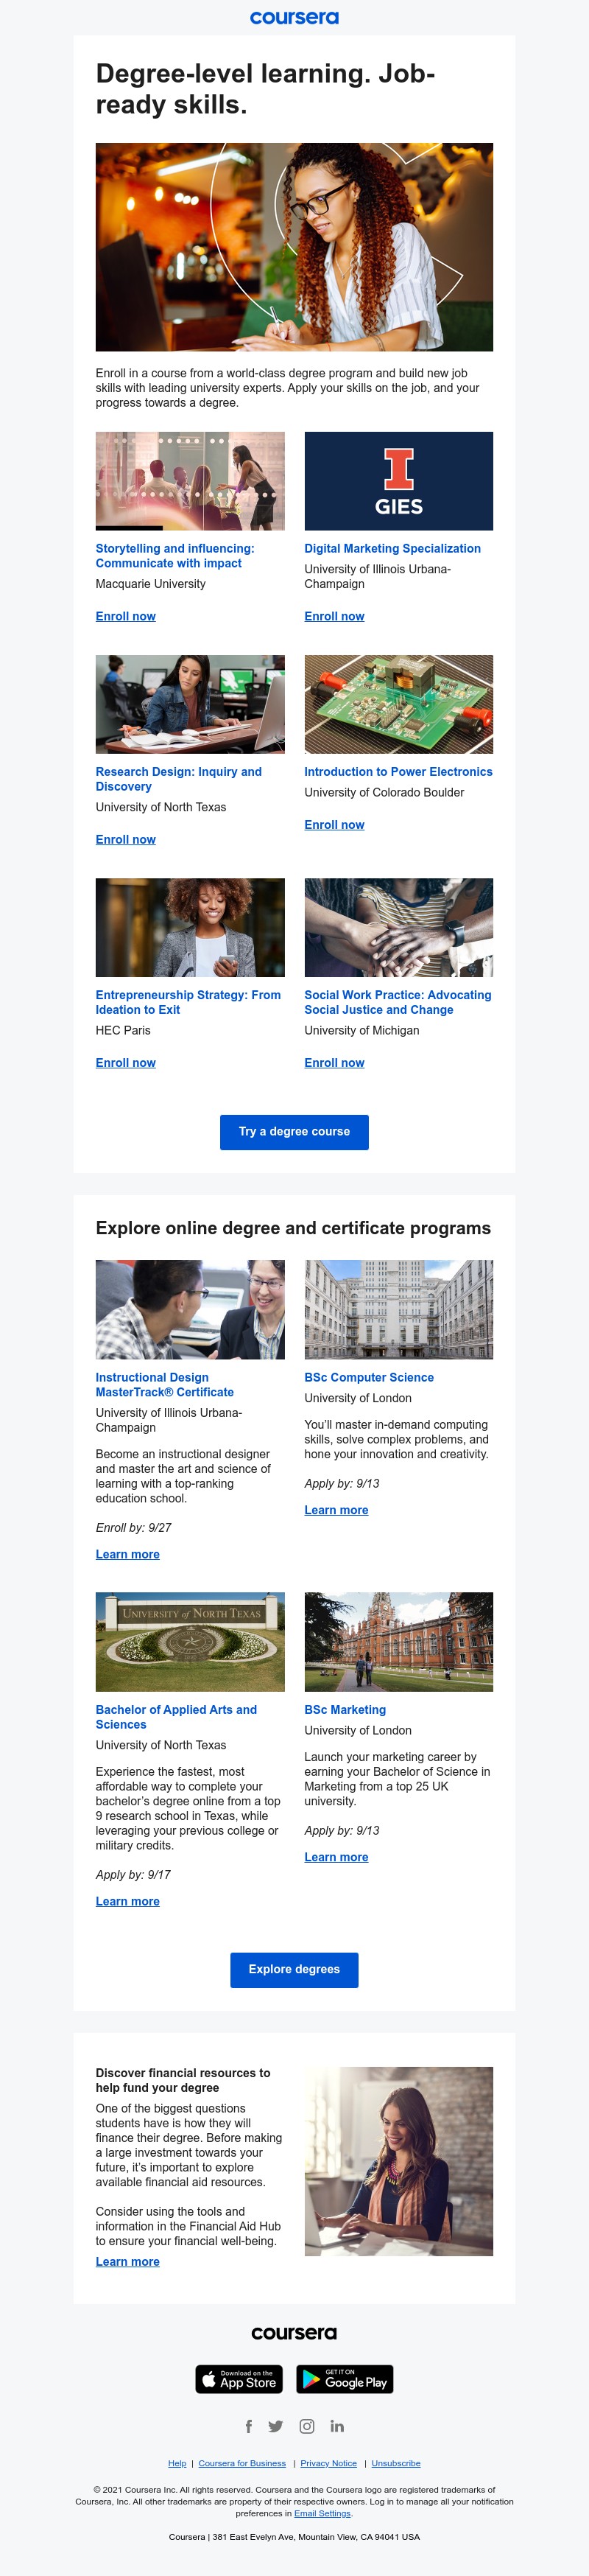This screenshot has width=589, height=2576.
Task: Open the Instagram social icon
Action: (x=307, y=2426)
